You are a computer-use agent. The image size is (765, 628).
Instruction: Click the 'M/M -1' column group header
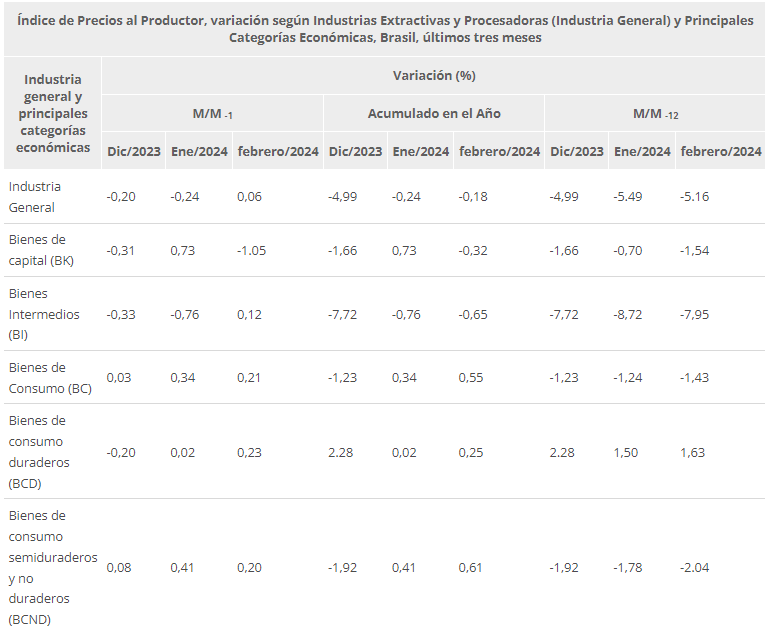212,113
